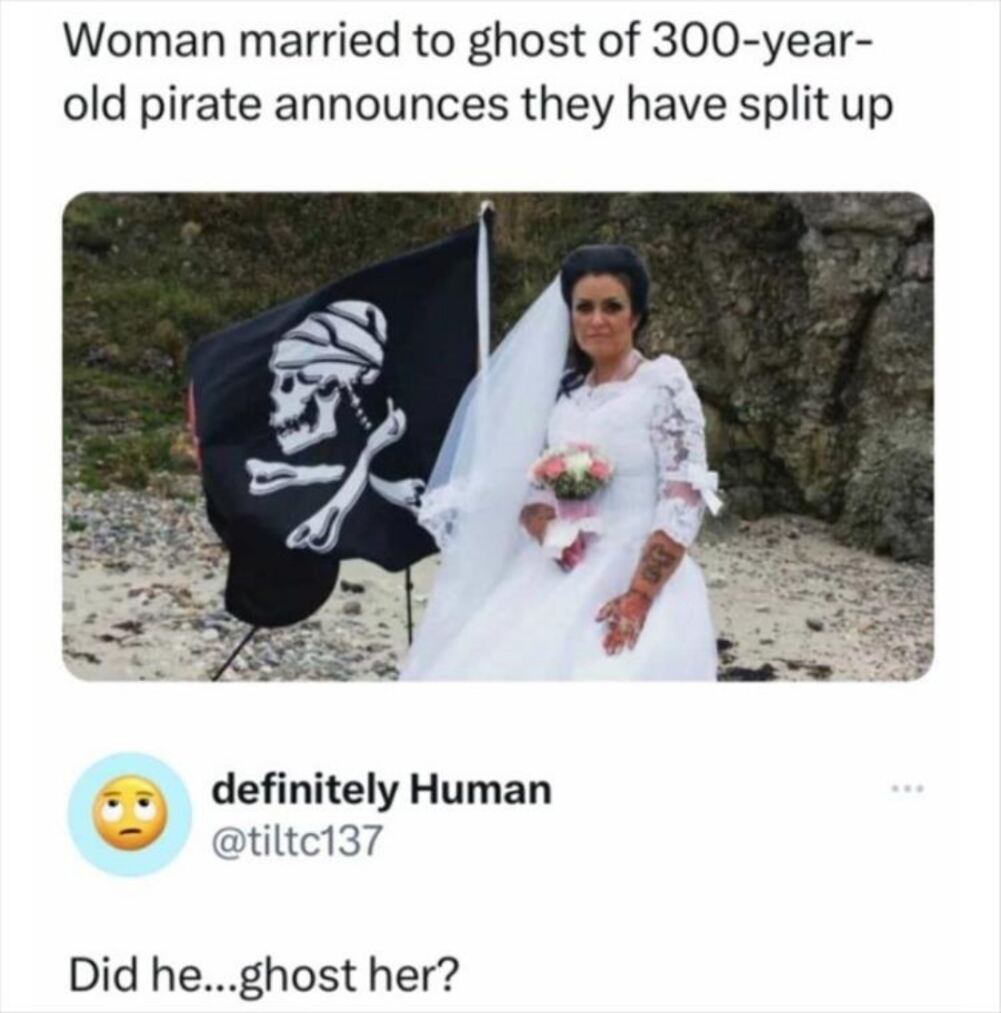Open the bride and pirate flag photo

pyautogui.click(x=498, y=437)
